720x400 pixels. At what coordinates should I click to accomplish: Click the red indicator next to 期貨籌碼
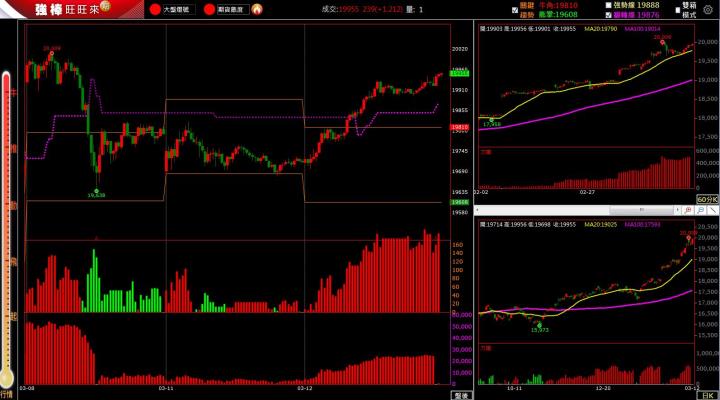pos(209,9)
